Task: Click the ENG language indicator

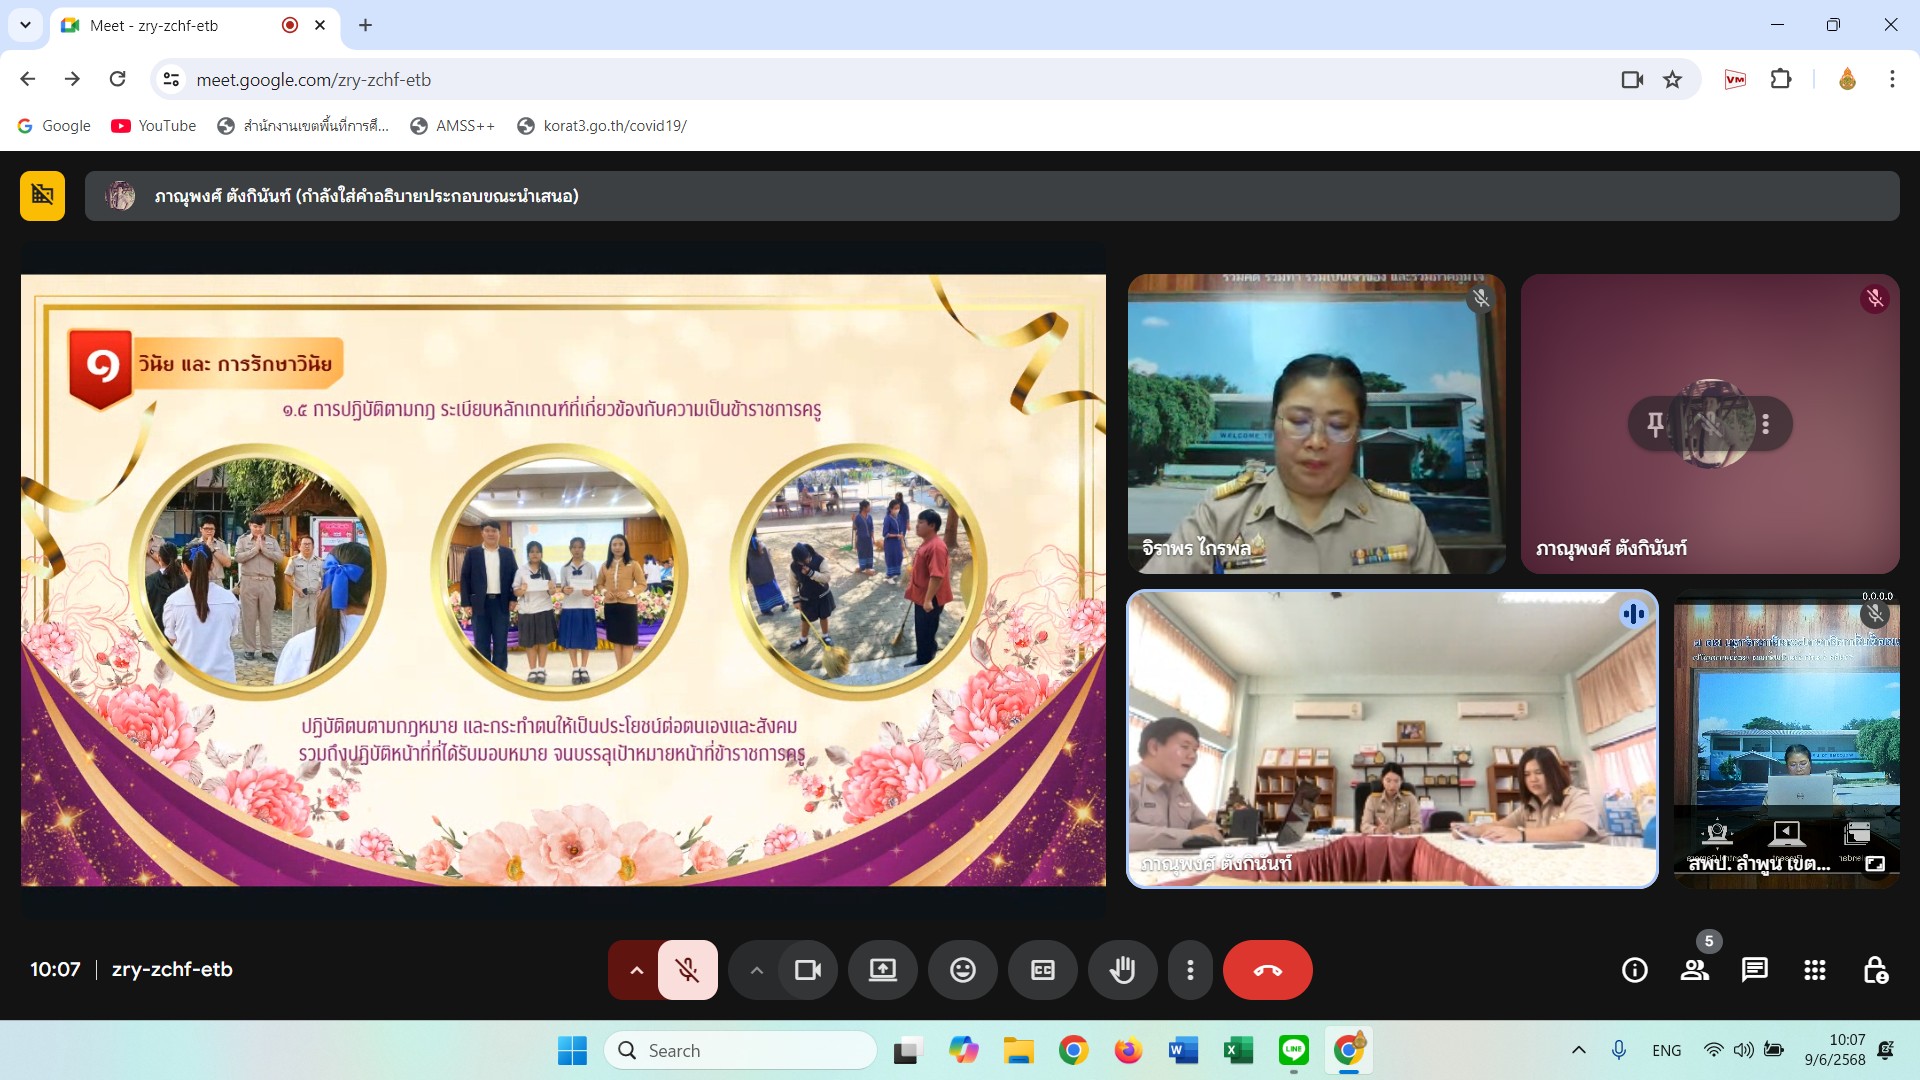Action: pos(1666,1051)
